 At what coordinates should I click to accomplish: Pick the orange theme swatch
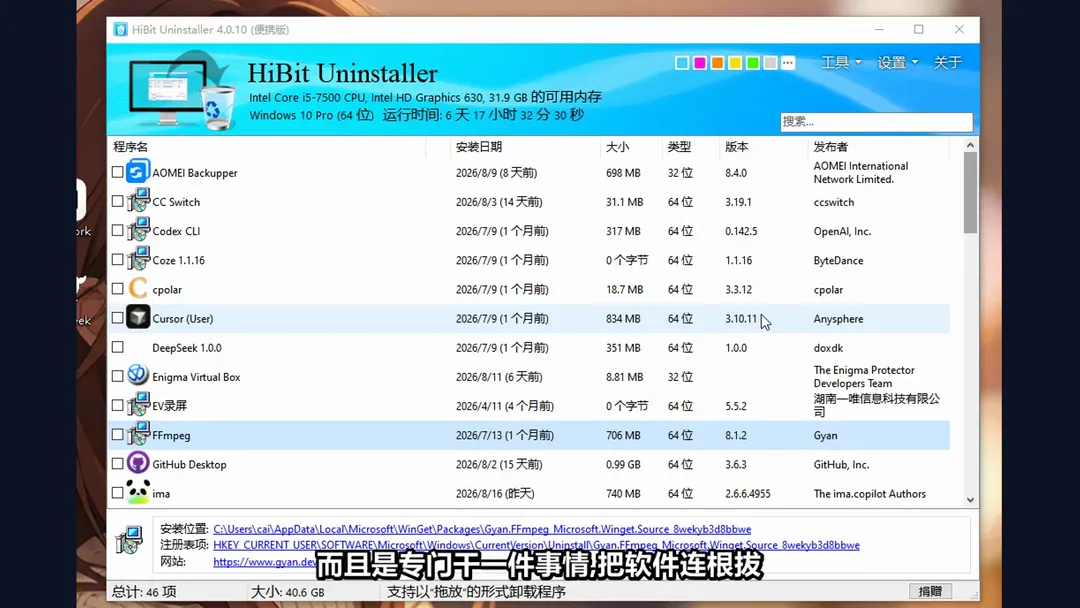[718, 63]
